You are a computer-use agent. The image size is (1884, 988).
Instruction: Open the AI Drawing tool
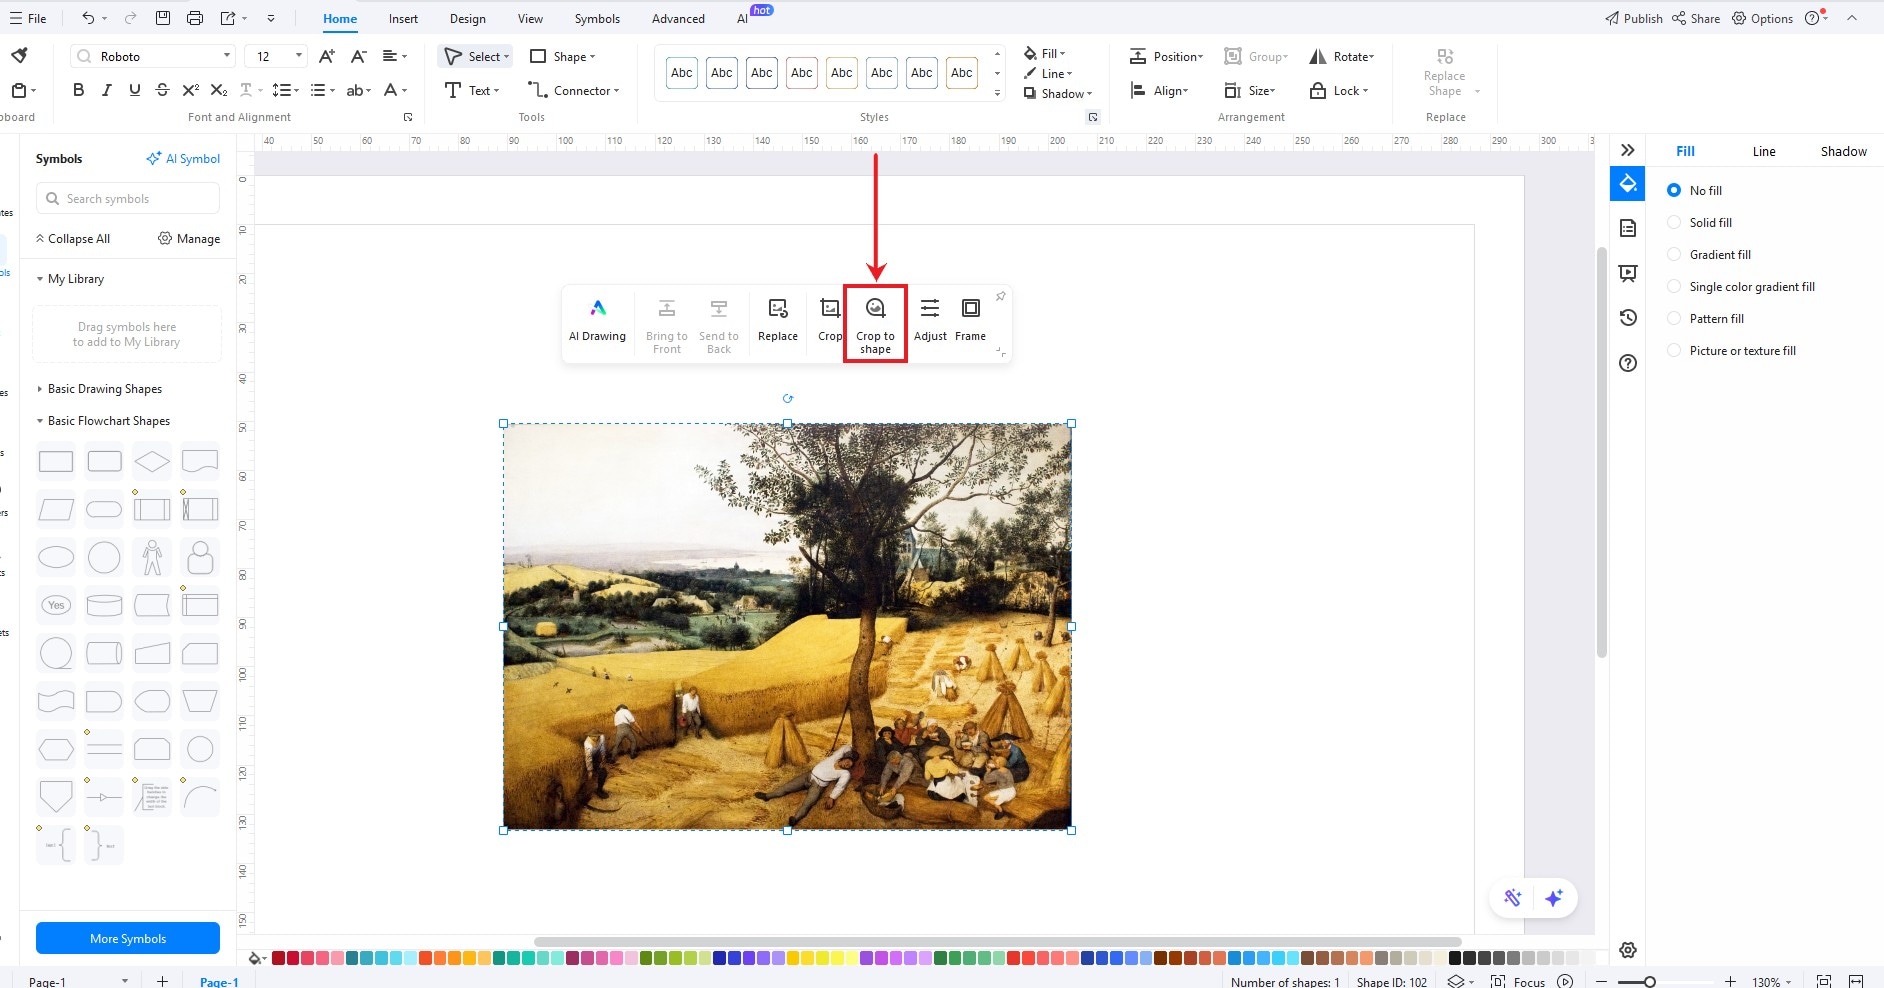point(597,321)
